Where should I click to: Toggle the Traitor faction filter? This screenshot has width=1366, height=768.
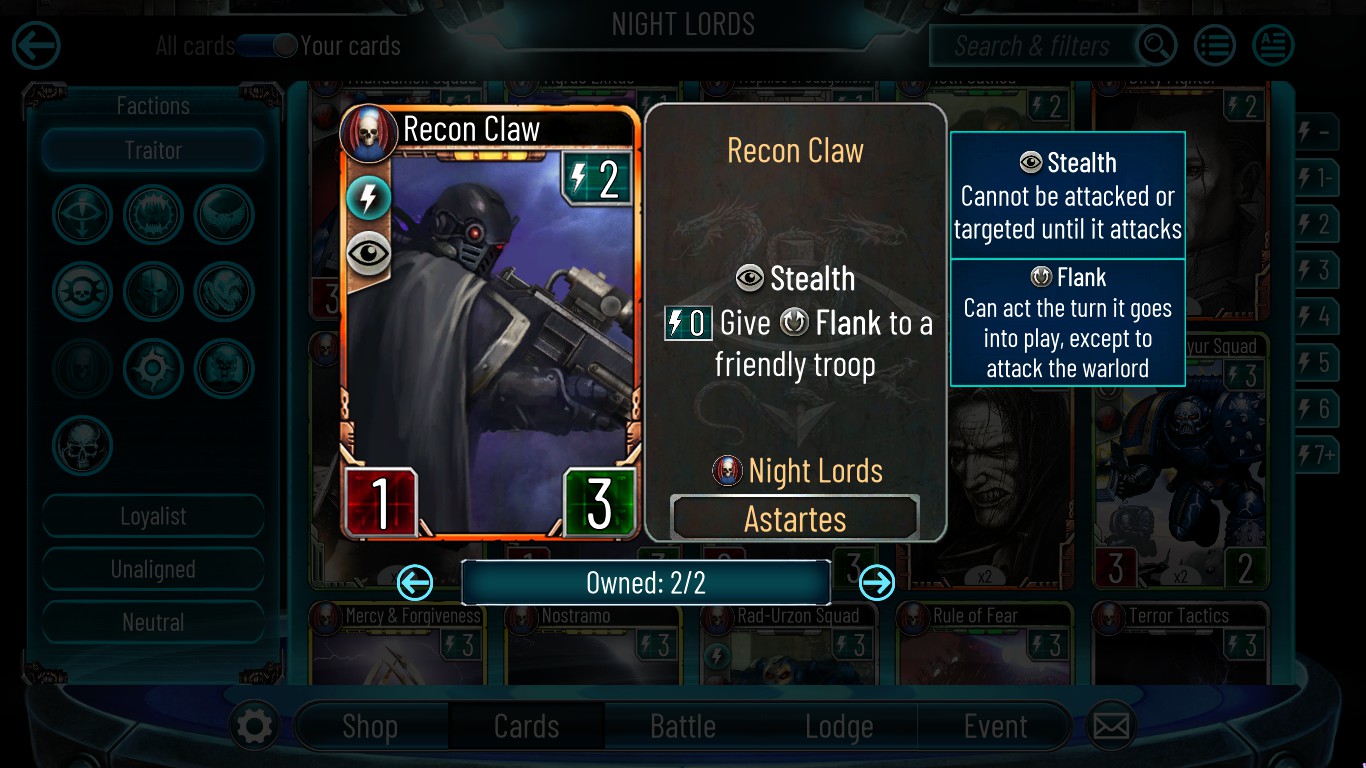click(153, 151)
